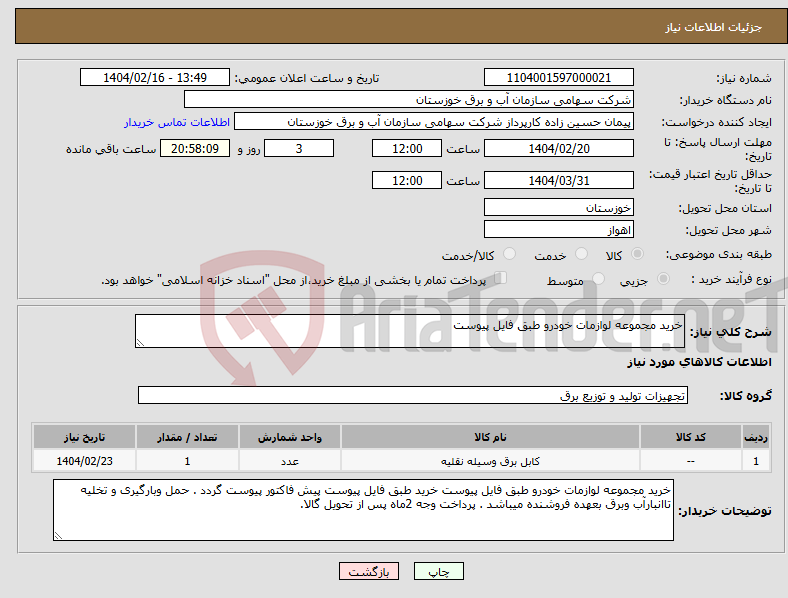Click the کد کالا column header
The height and width of the screenshot is (598, 788).
pos(691,437)
